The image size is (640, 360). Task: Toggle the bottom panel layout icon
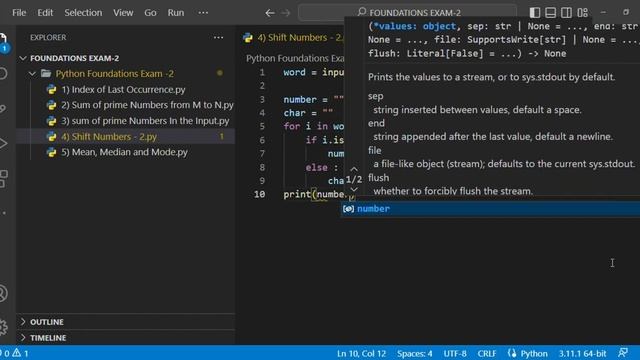click(551, 13)
